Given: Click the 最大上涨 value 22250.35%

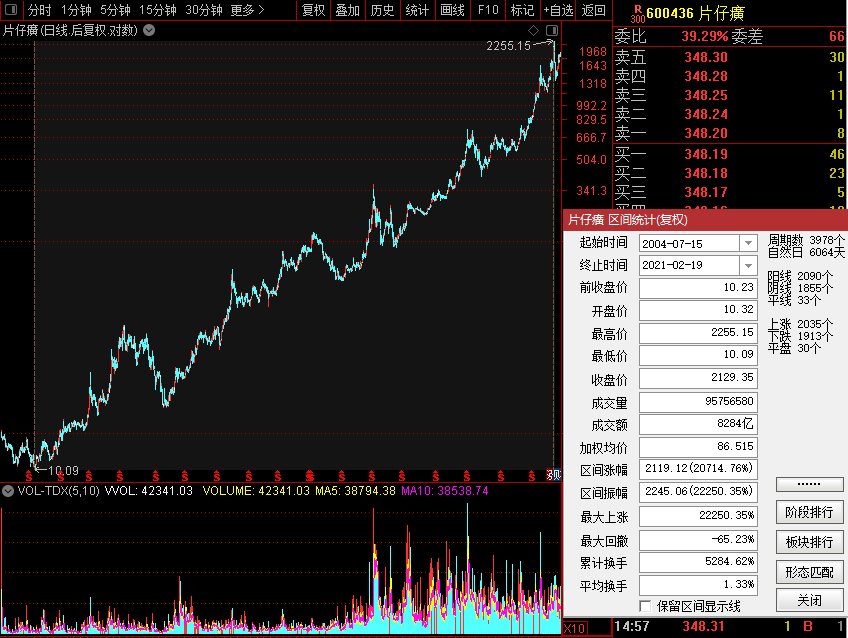Looking at the screenshot, I should [x=698, y=516].
